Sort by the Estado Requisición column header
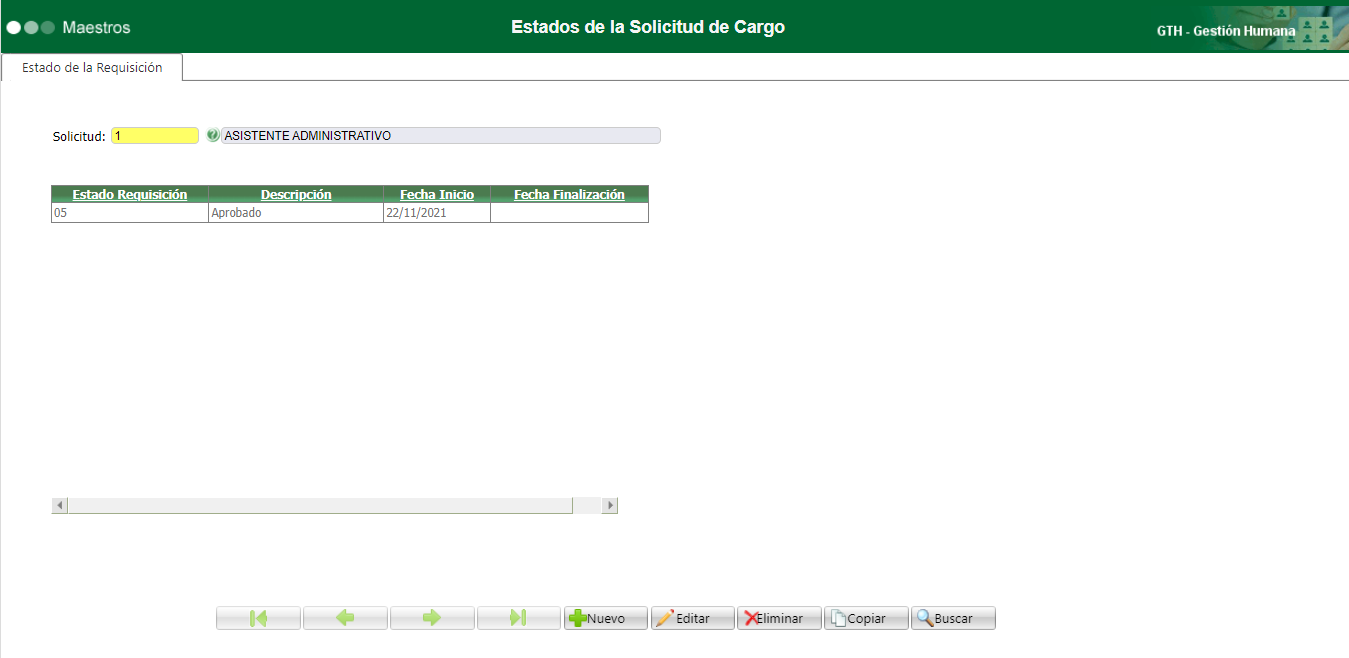 [x=129, y=193]
